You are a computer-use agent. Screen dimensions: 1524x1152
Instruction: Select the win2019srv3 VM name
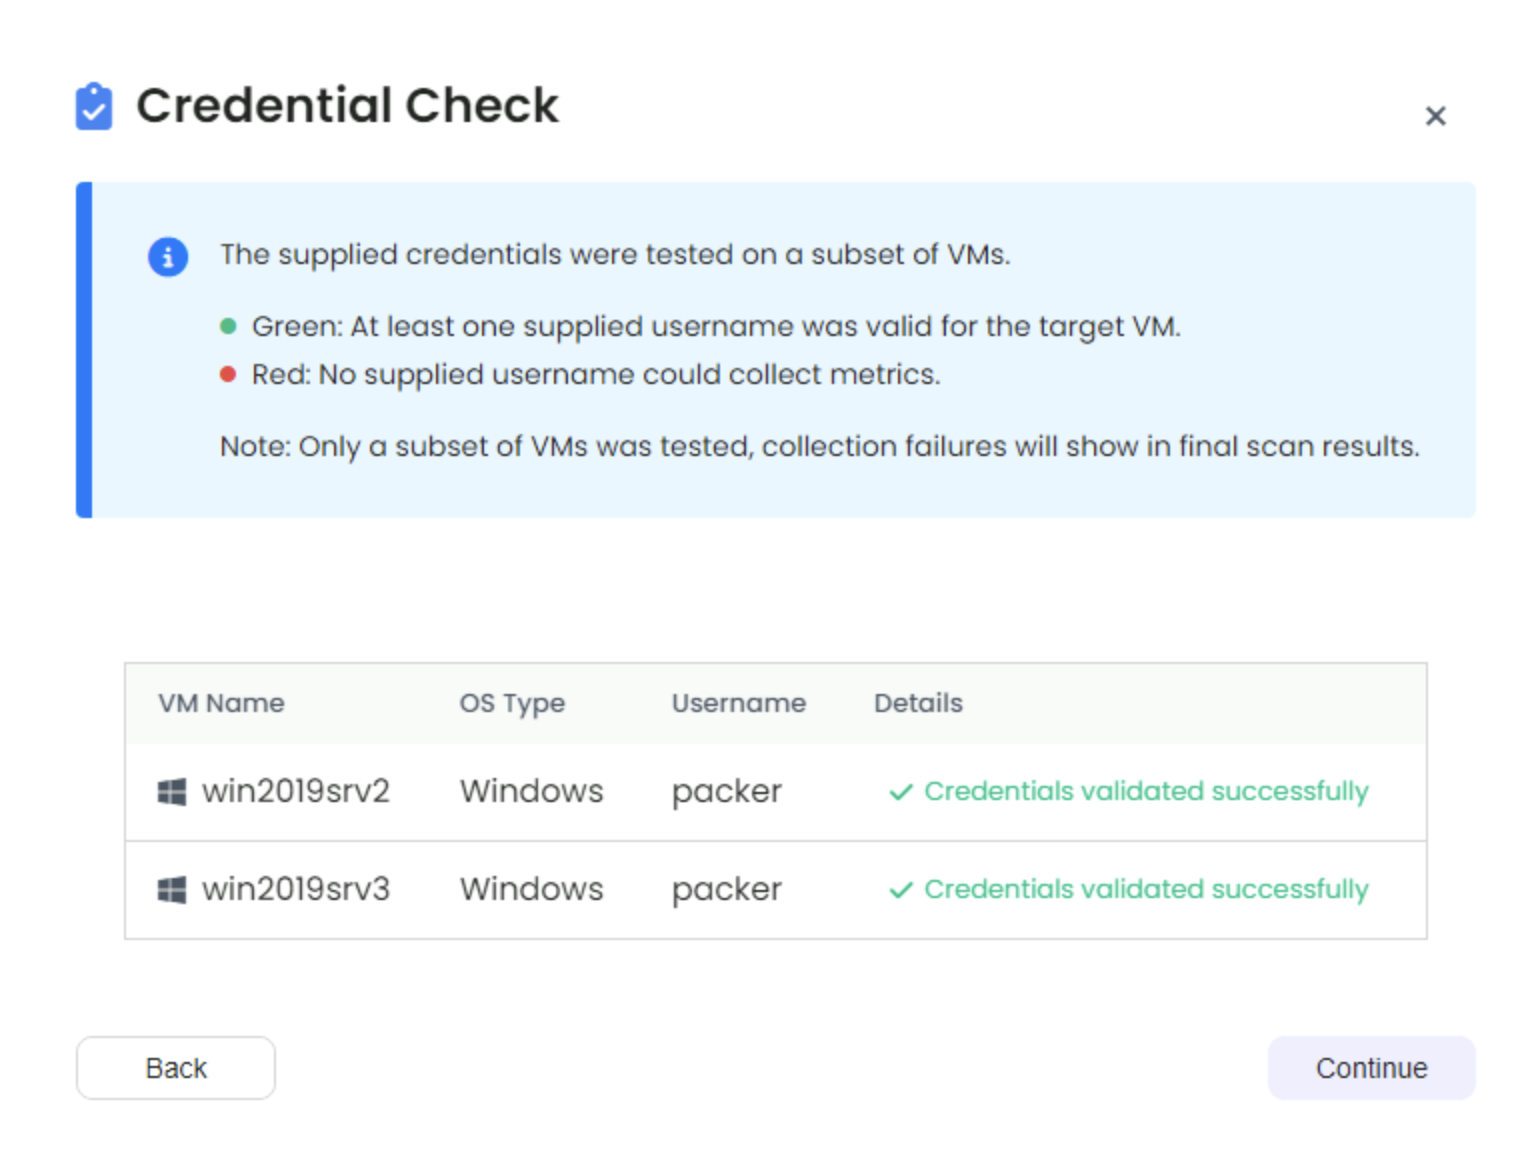[x=296, y=889]
